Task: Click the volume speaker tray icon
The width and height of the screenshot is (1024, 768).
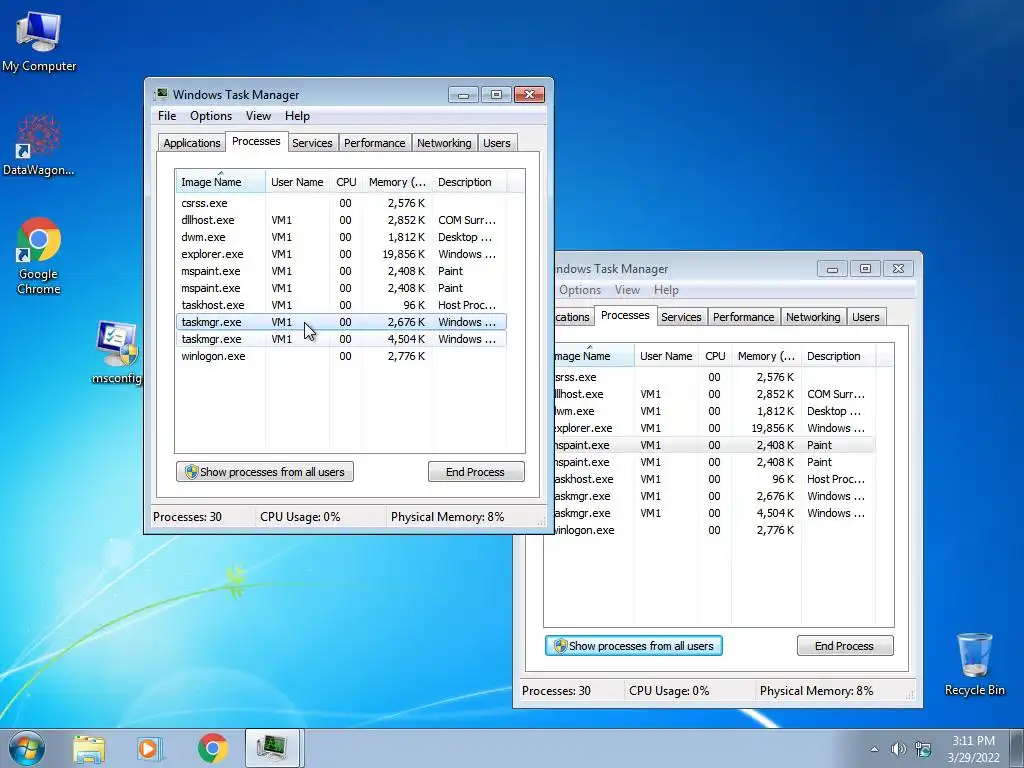Action: click(x=899, y=749)
